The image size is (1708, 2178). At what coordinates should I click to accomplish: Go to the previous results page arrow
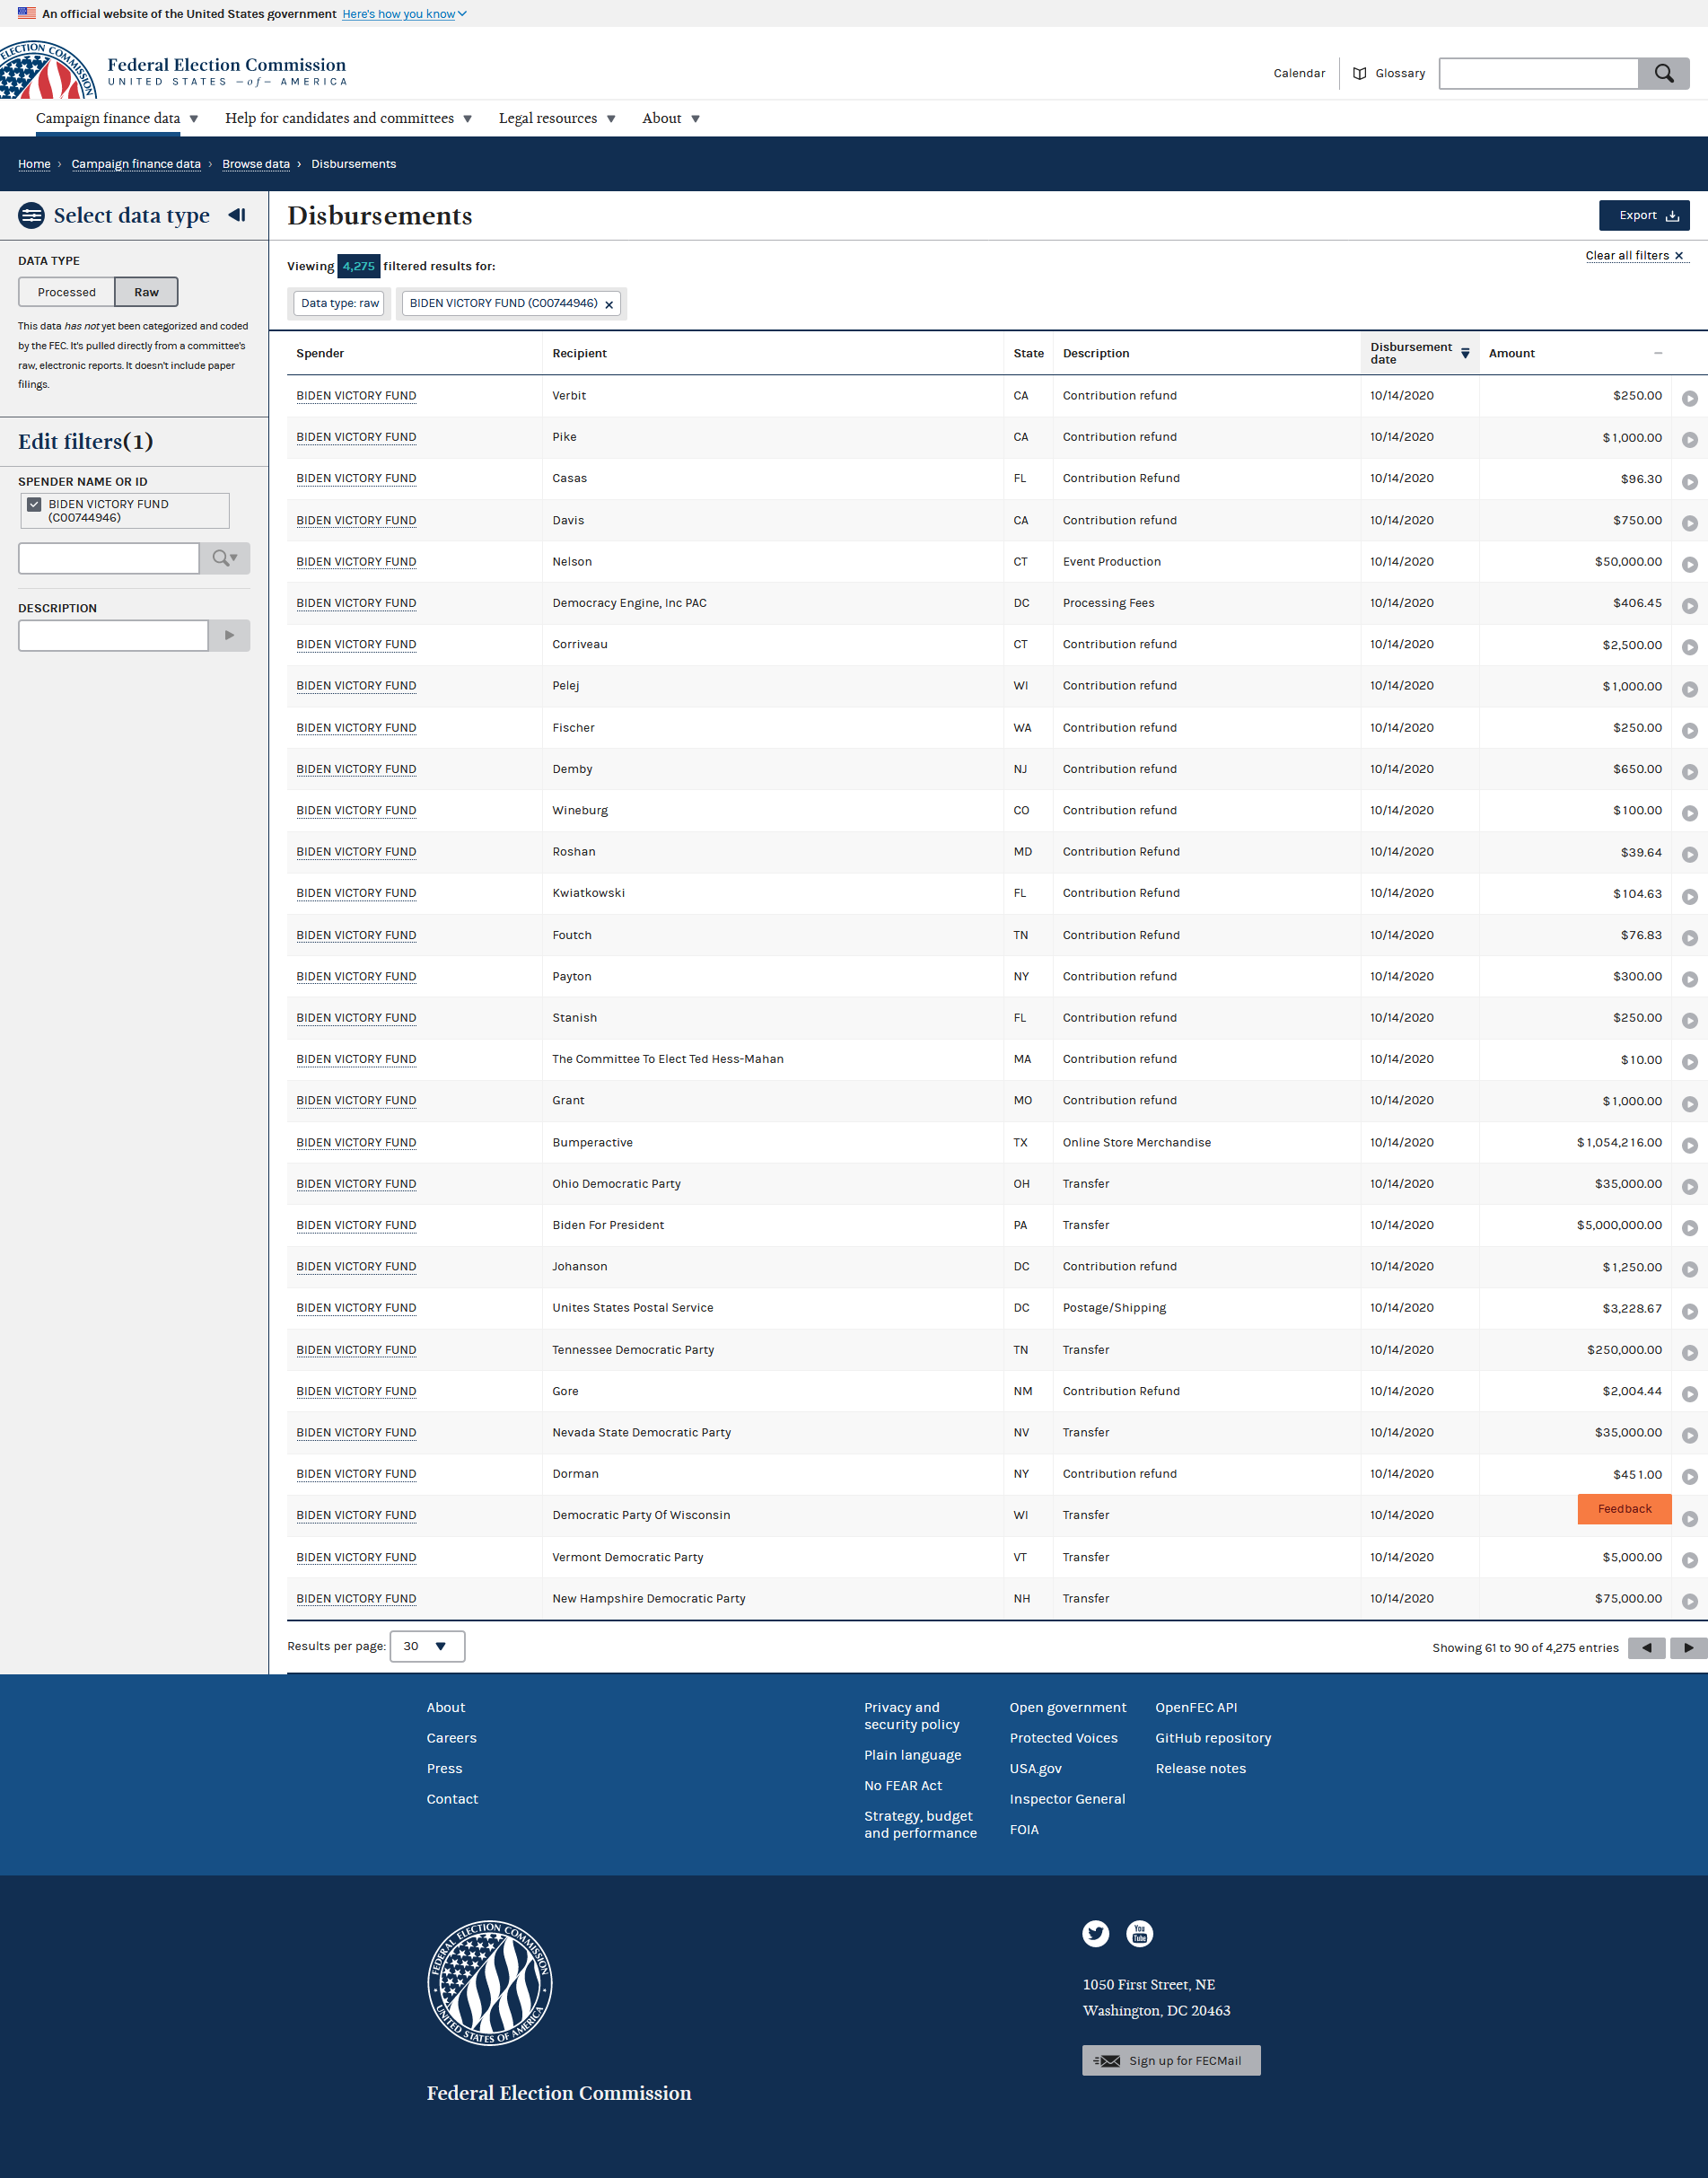[x=1646, y=1648]
